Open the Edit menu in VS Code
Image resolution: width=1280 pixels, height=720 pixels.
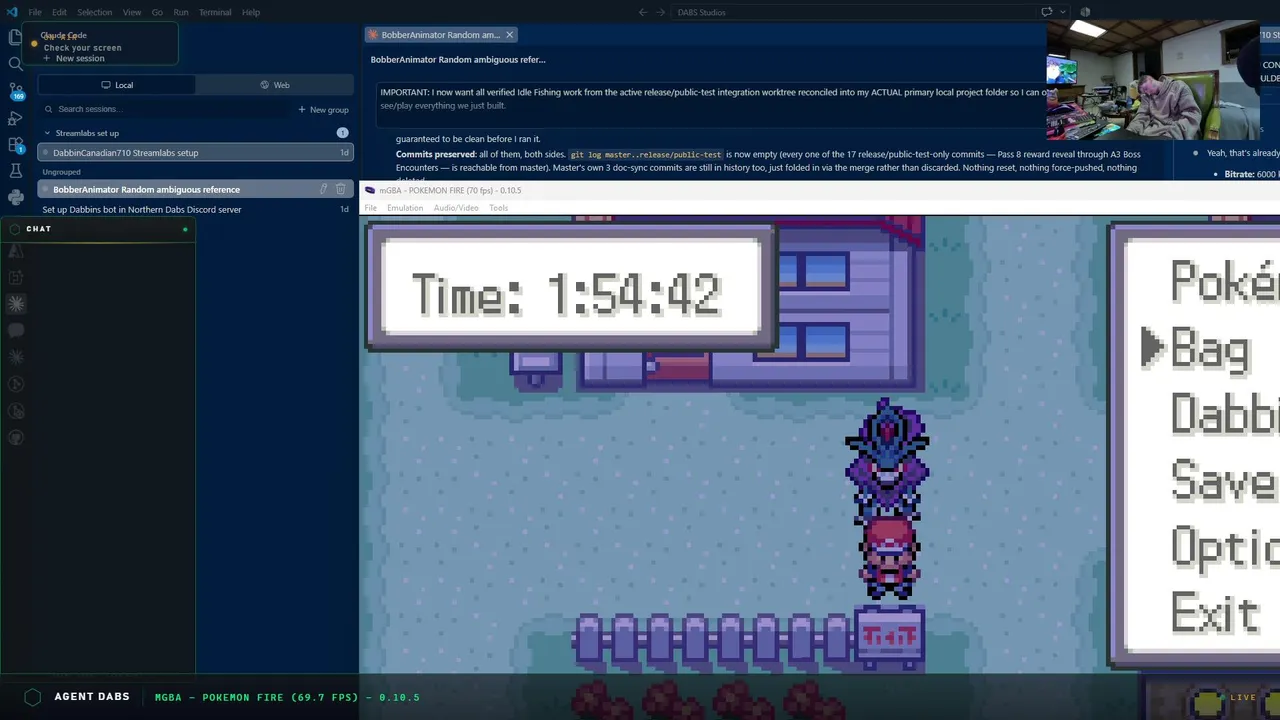(60, 12)
